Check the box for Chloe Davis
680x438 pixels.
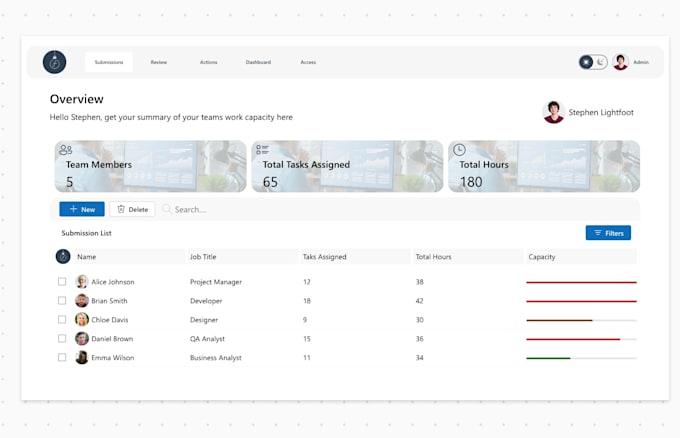62,320
